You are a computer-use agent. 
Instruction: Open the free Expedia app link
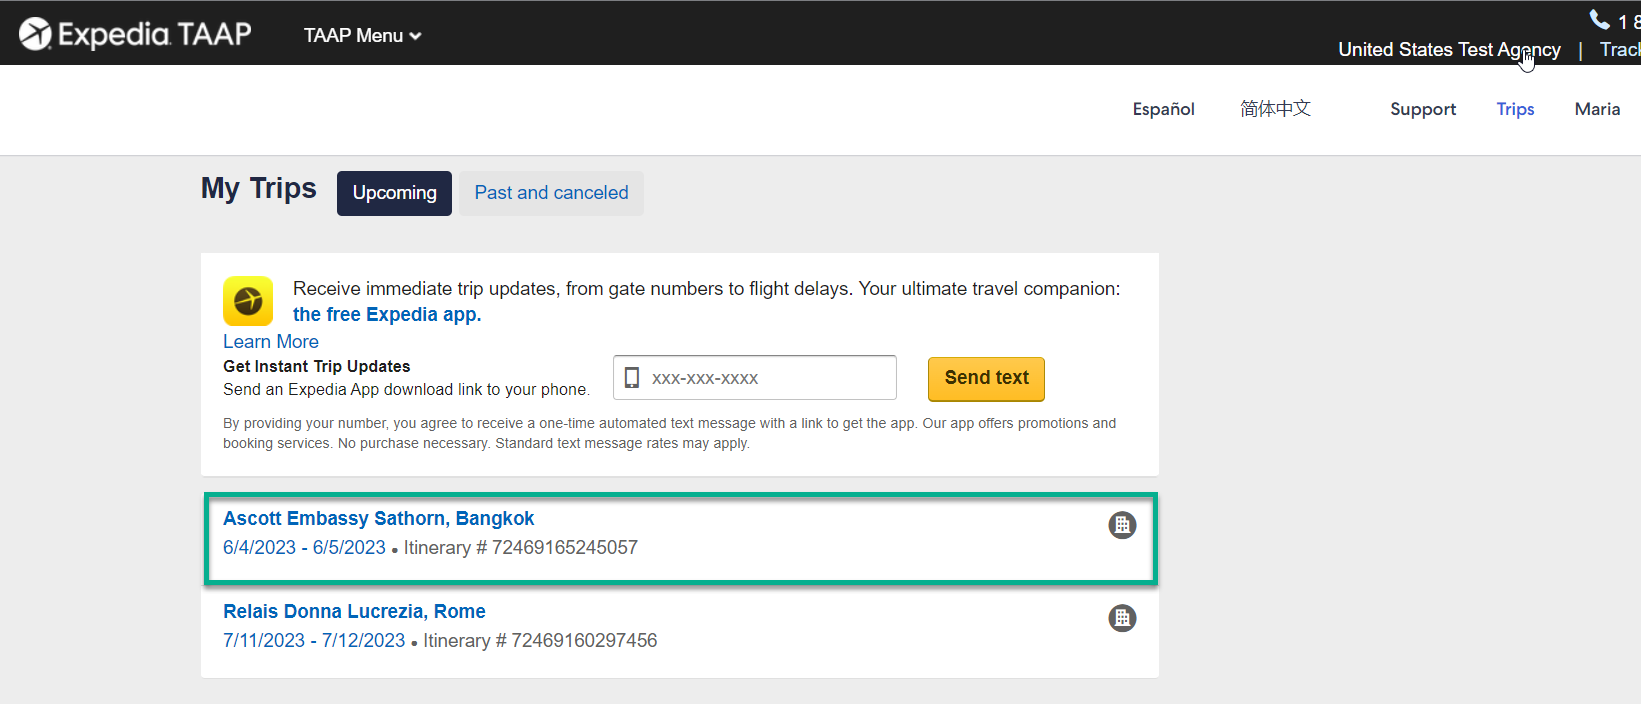(x=387, y=314)
